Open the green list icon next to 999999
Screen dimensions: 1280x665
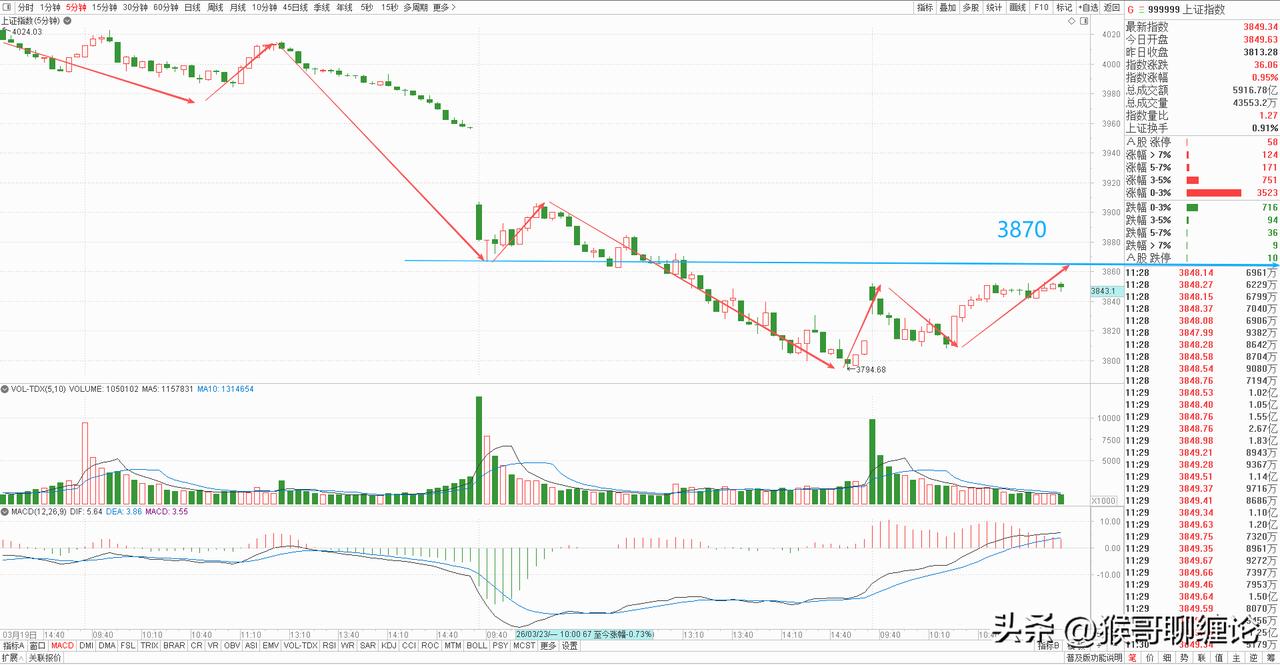point(1141,9)
